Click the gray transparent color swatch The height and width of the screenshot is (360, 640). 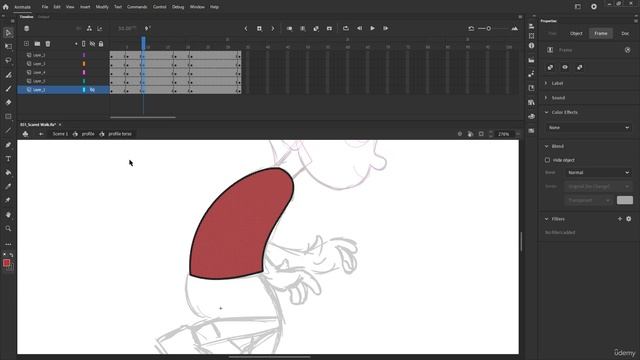(x=624, y=200)
